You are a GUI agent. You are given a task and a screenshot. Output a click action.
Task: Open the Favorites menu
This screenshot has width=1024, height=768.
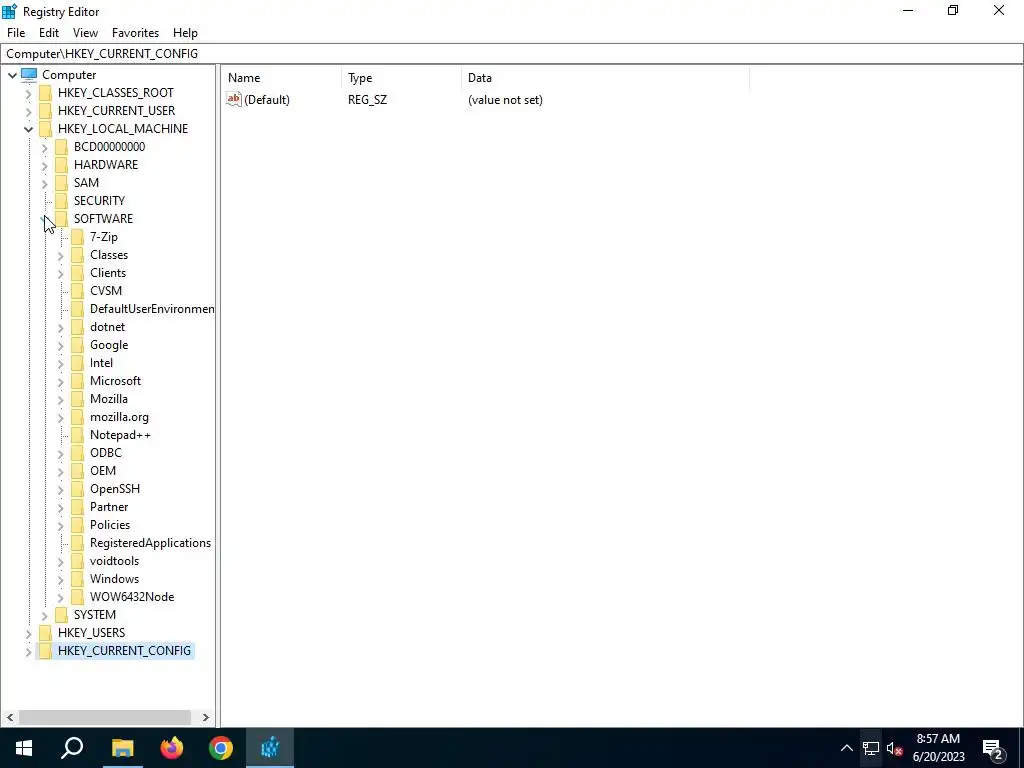tap(135, 33)
